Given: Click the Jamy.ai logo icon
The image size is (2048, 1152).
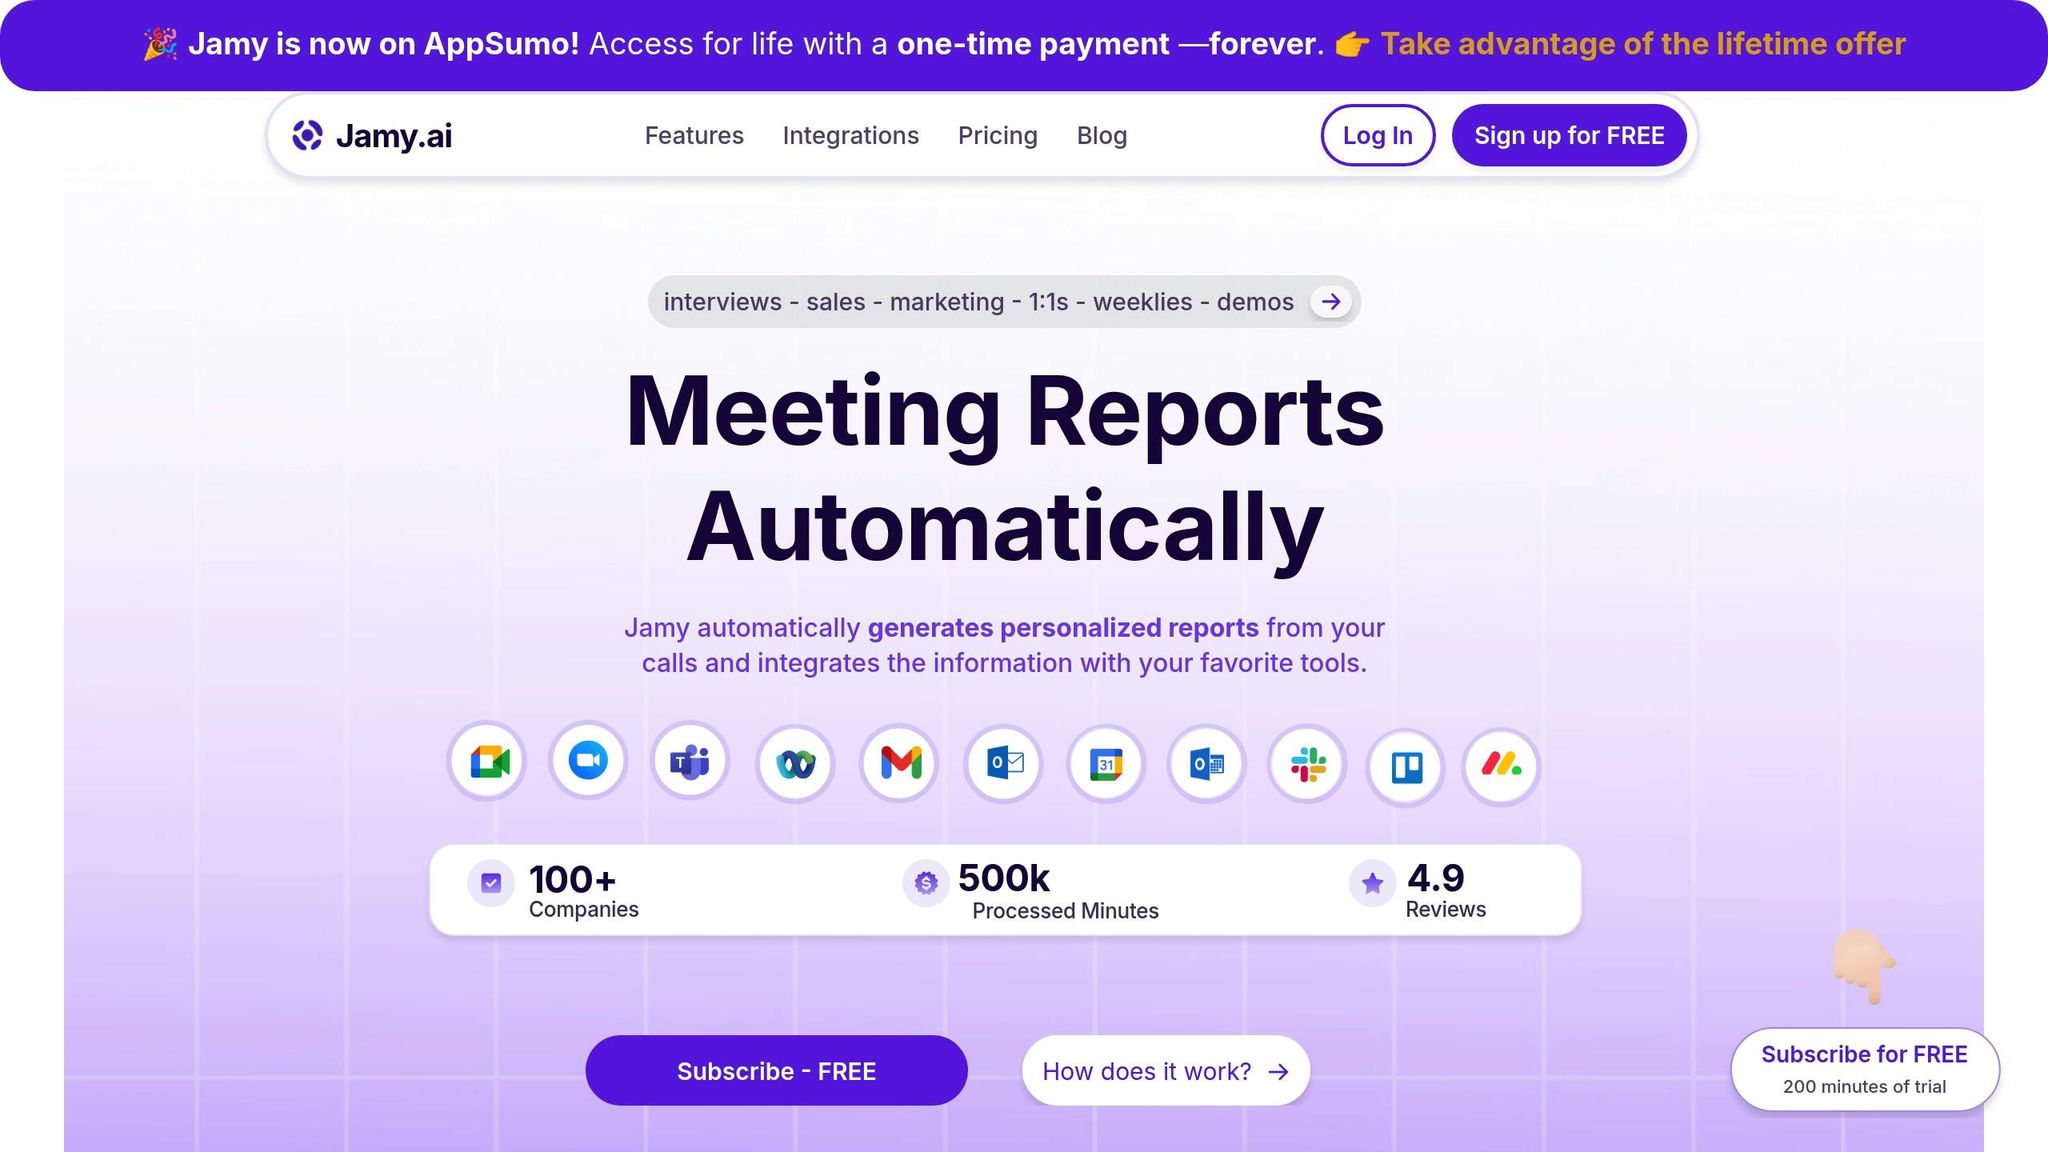Looking at the screenshot, I should point(307,135).
